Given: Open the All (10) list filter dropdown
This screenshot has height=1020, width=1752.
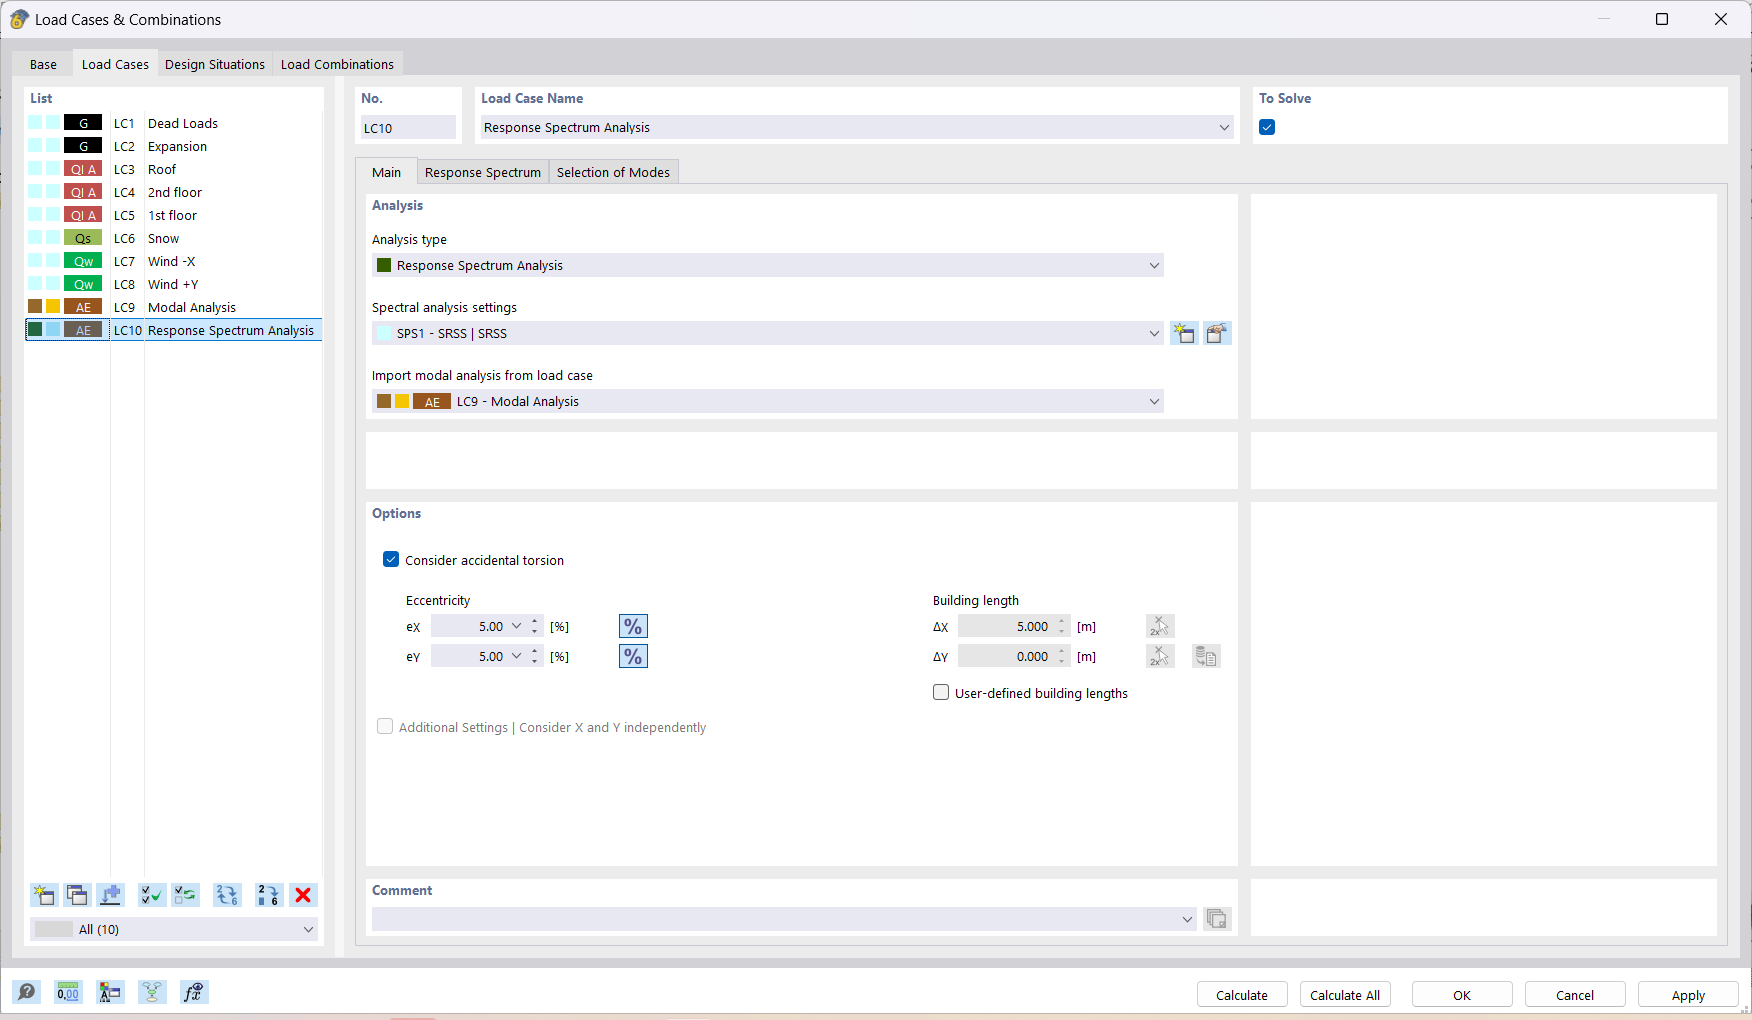Looking at the screenshot, I should coord(309,929).
